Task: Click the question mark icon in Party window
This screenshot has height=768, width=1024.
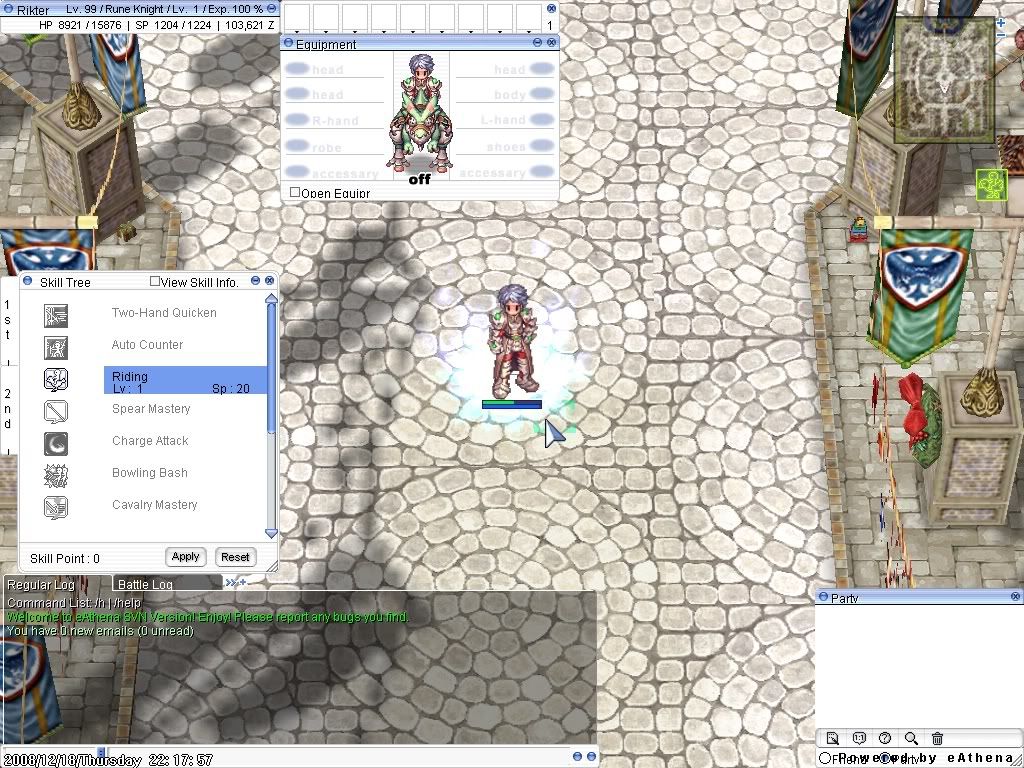Action: (x=885, y=738)
